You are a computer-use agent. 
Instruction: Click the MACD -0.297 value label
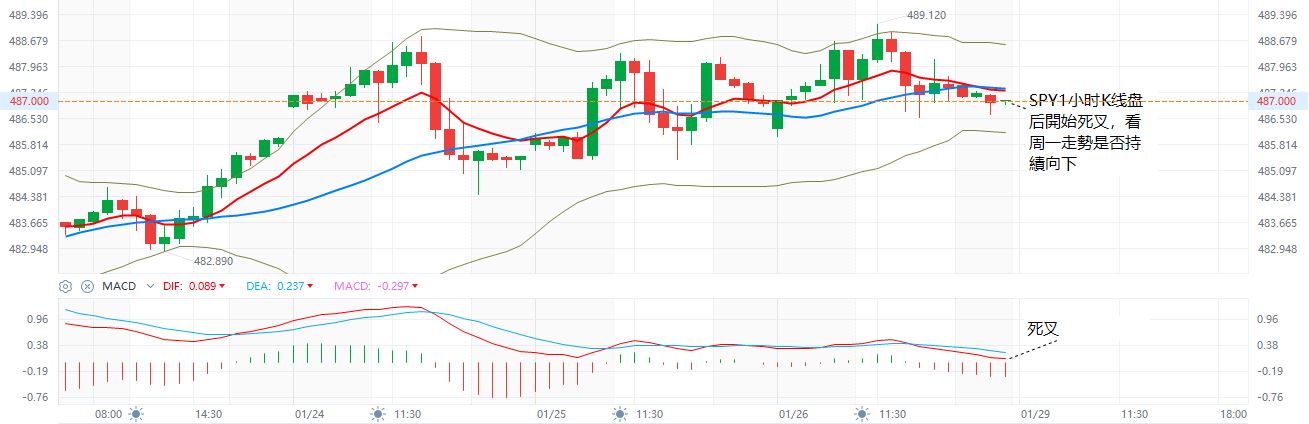[x=376, y=286]
